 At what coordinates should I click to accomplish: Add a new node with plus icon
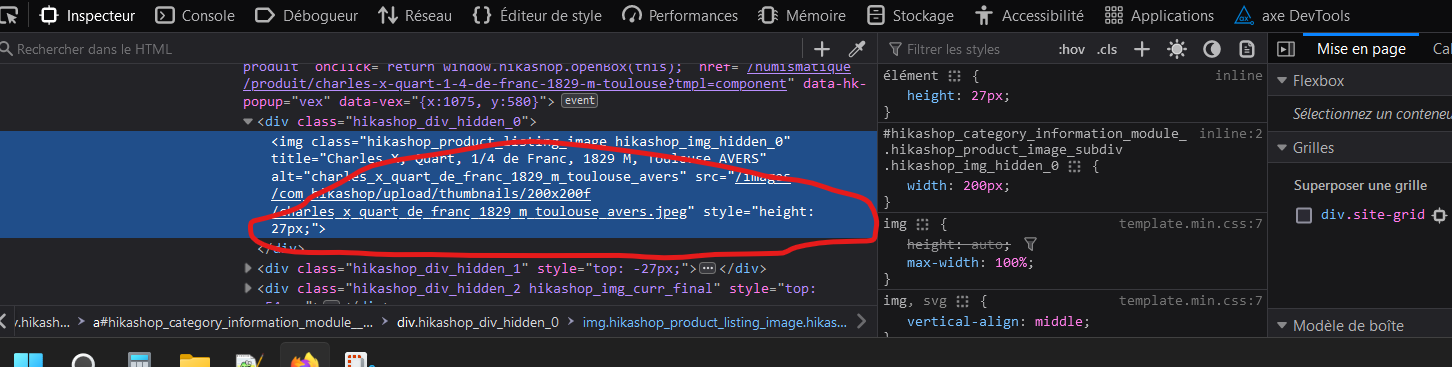click(x=822, y=49)
